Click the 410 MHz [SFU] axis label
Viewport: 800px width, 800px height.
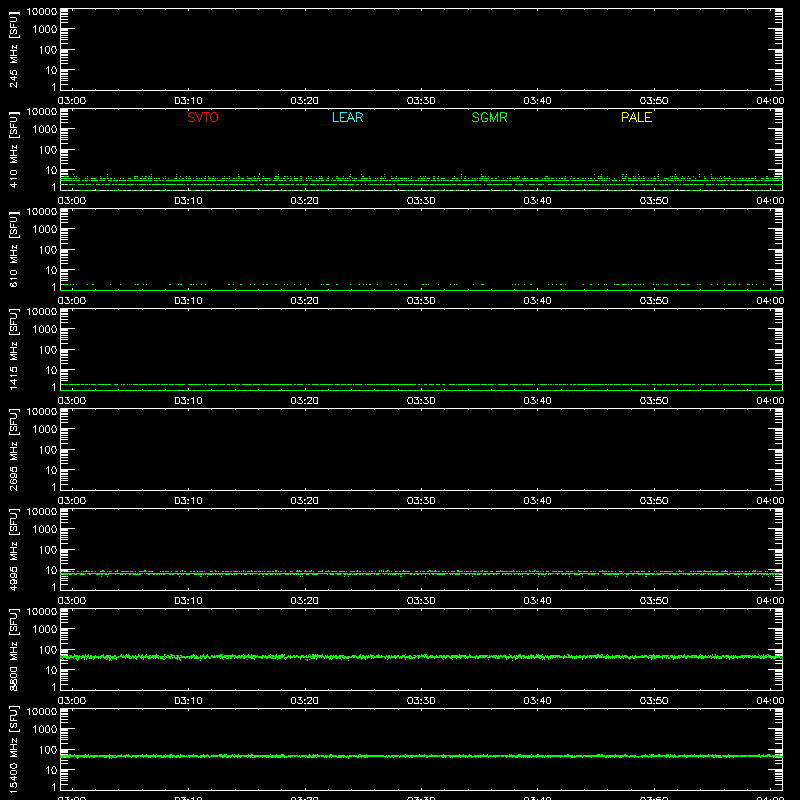13,149
